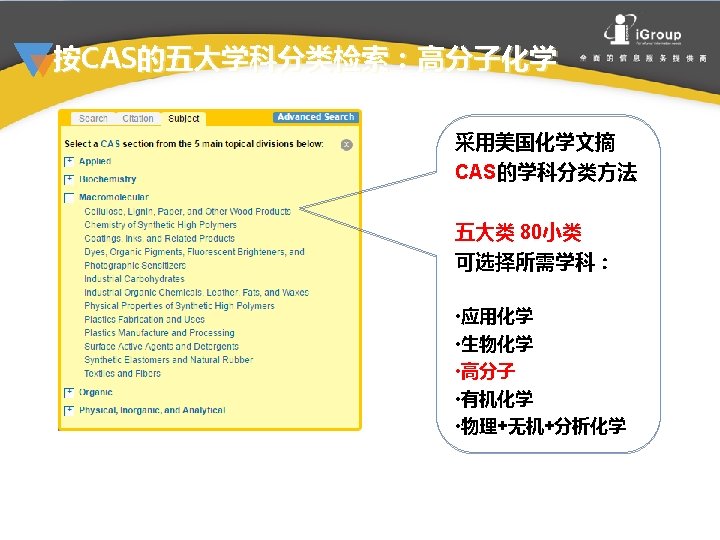Click the text 生物化学 in callout
Viewport: 720px width, 540px height.
(x=496, y=343)
